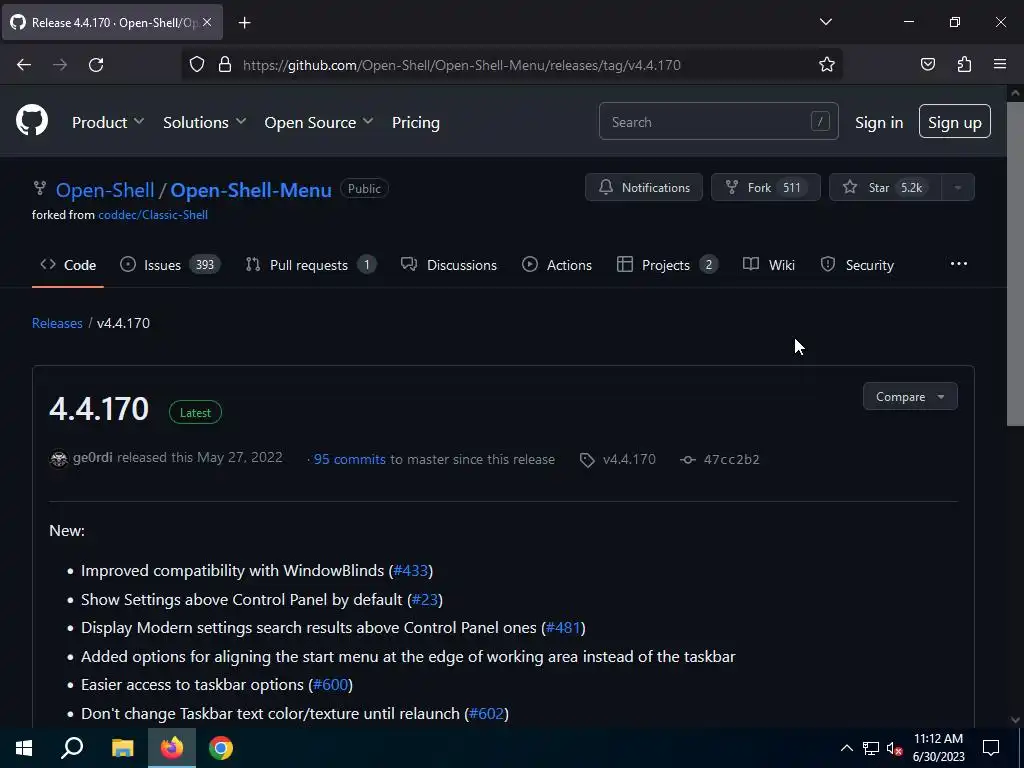Click the GitHub Octocat logo

[32, 120]
